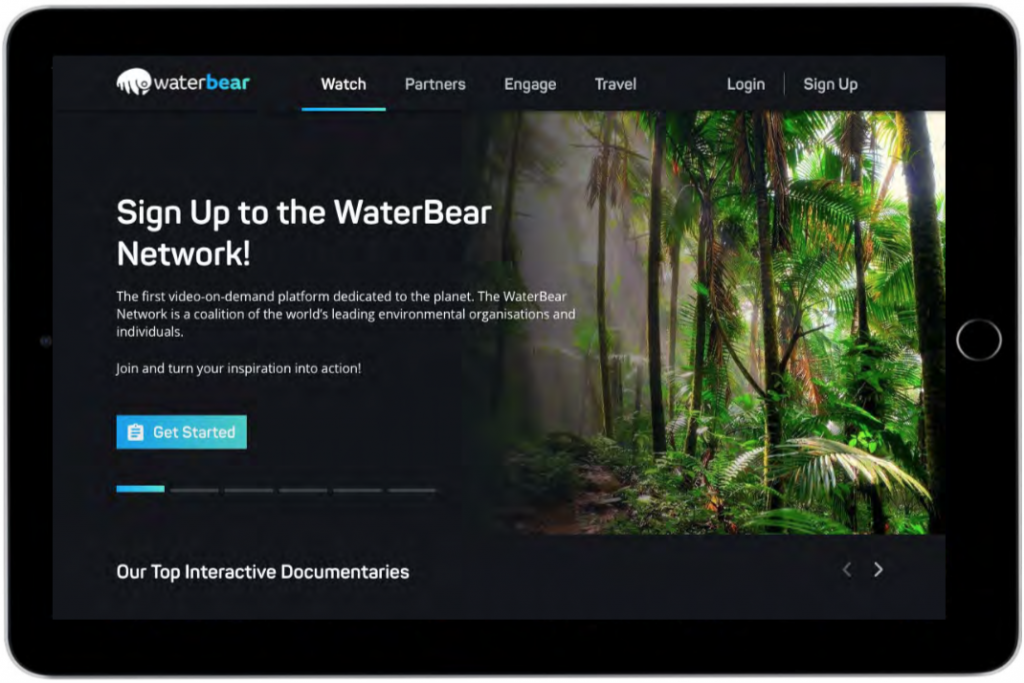
Task: Select the first carousel slide indicator
Action: 140,489
